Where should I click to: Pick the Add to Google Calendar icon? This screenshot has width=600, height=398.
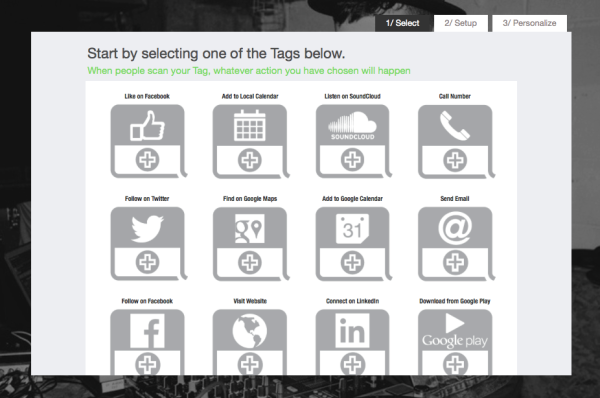click(352, 228)
